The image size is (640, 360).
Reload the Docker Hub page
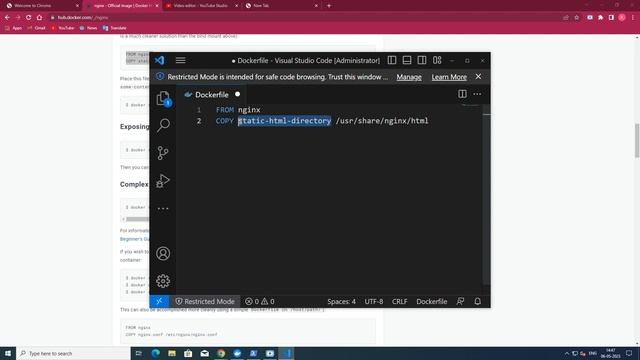click(29, 18)
